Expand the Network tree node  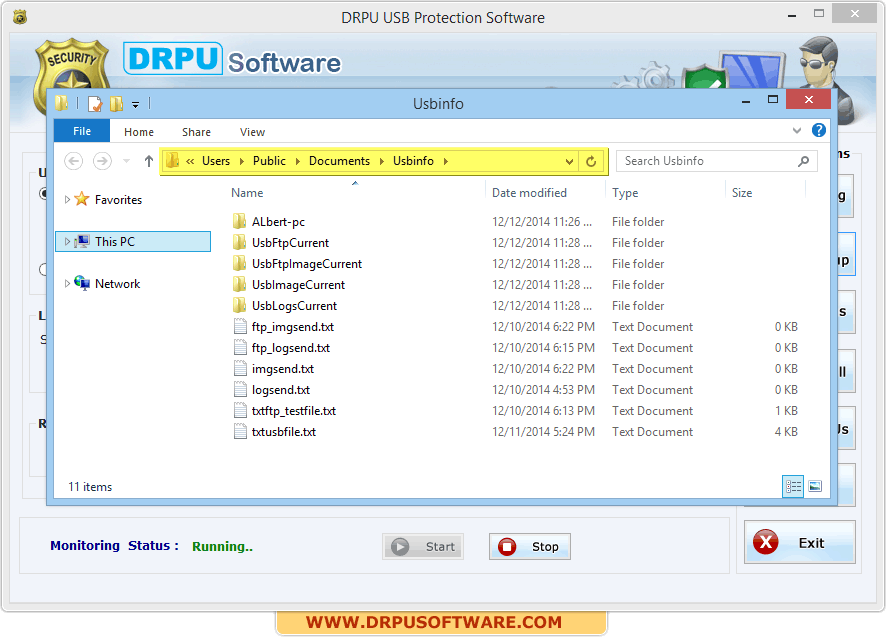(67, 284)
